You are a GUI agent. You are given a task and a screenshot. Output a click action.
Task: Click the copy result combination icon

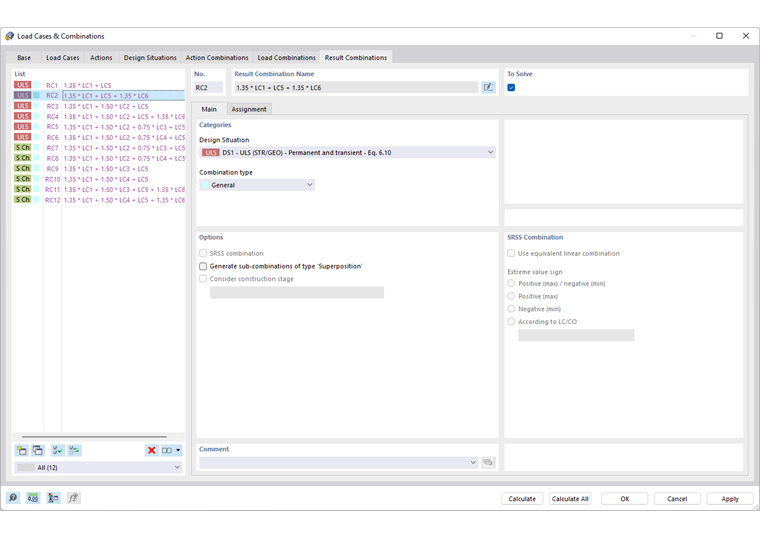pyautogui.click(x=38, y=450)
